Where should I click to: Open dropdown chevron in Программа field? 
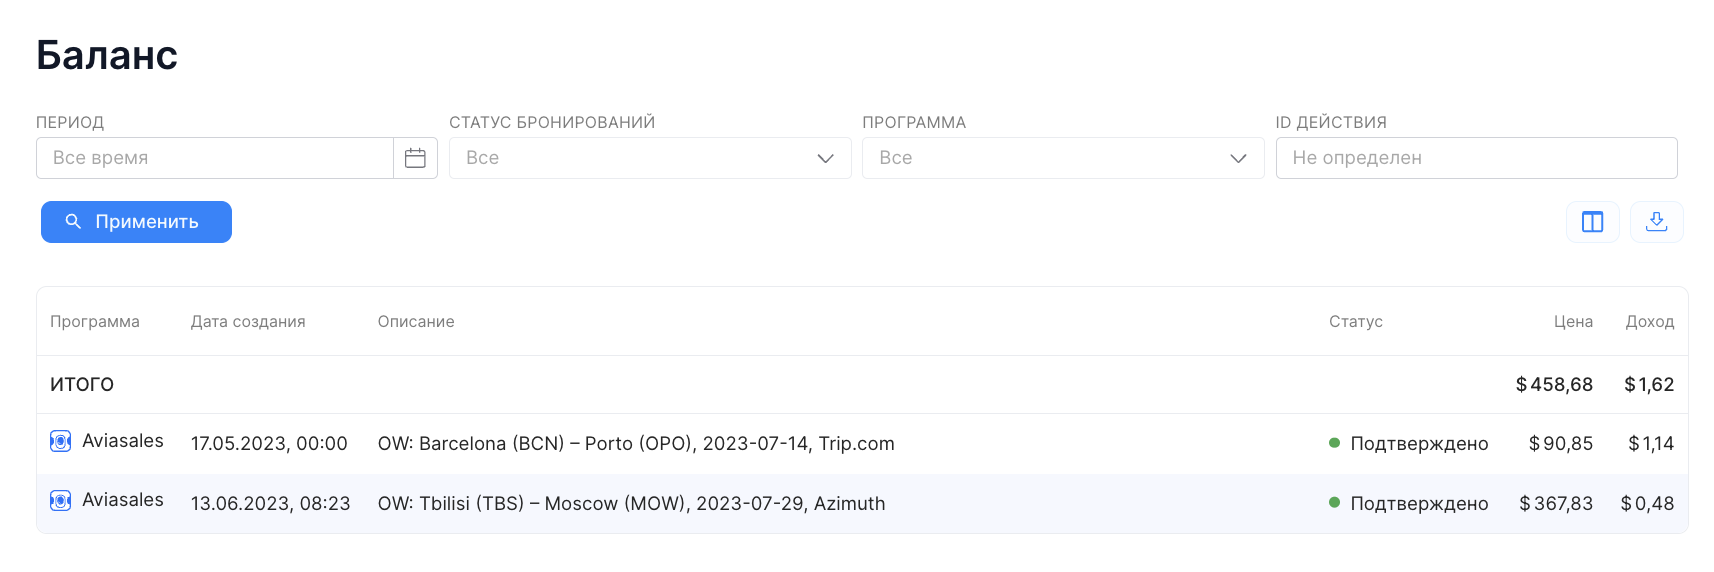pyautogui.click(x=1238, y=158)
